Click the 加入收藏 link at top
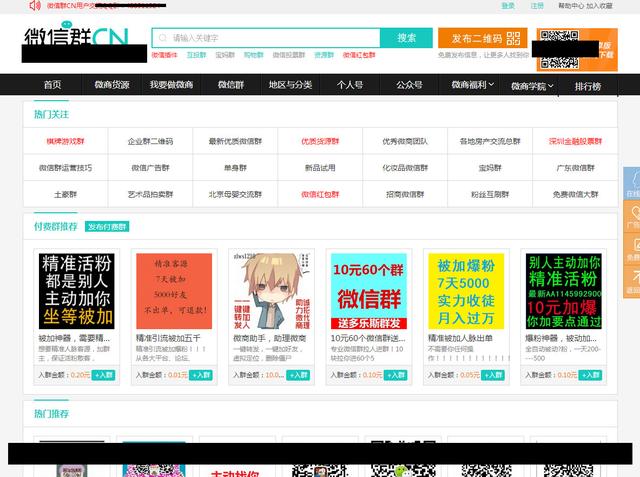This screenshot has height=477, width=640. tap(600, 6)
